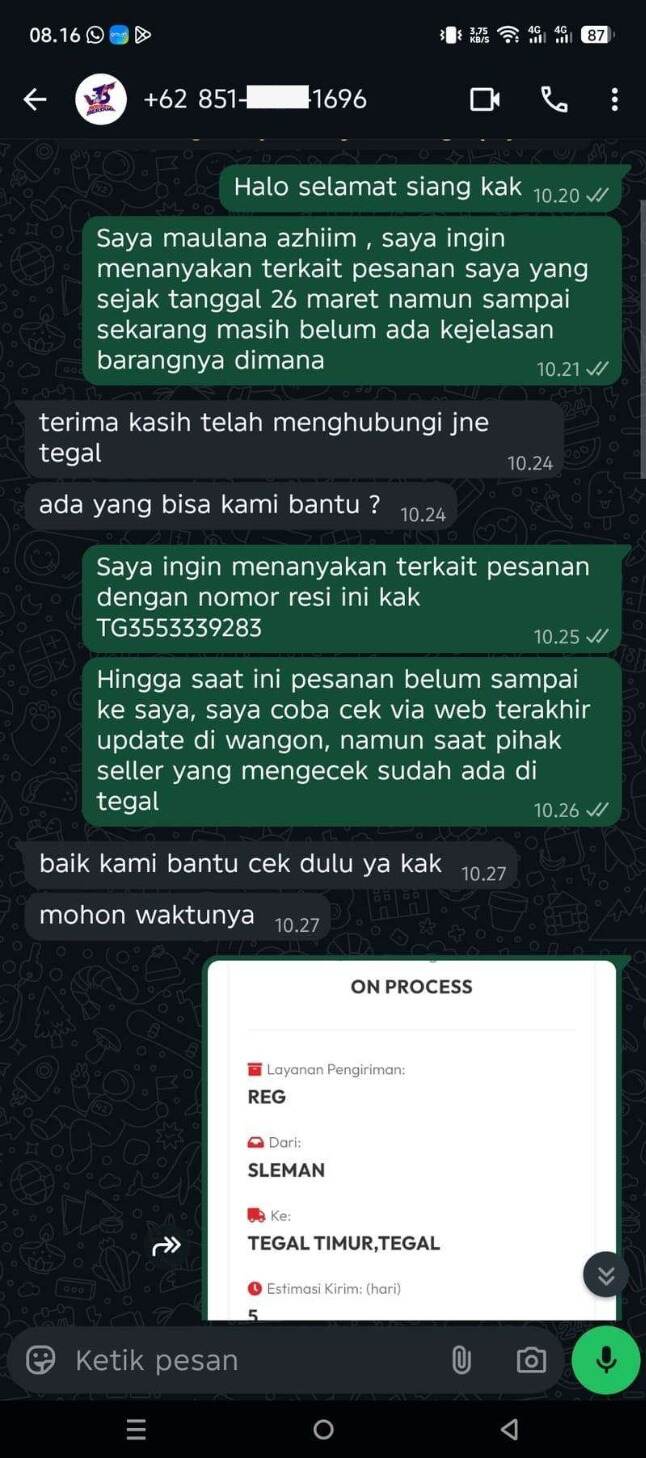Open the three-dot more options menu

[614, 99]
